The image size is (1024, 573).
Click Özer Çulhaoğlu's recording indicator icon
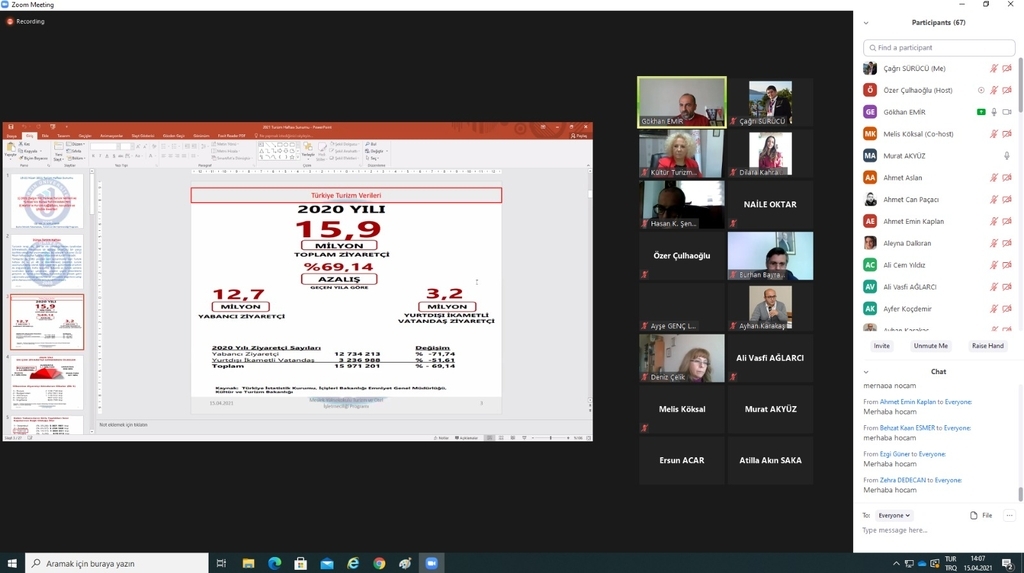(981, 90)
